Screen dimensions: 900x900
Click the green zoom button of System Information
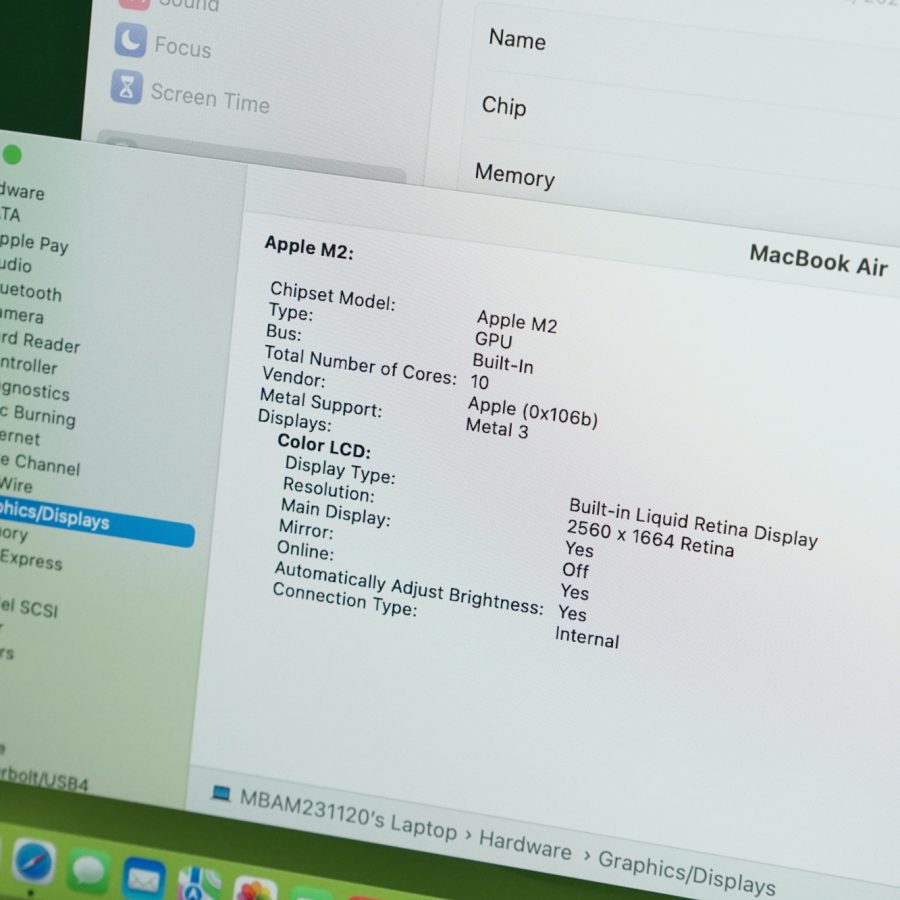(12, 154)
